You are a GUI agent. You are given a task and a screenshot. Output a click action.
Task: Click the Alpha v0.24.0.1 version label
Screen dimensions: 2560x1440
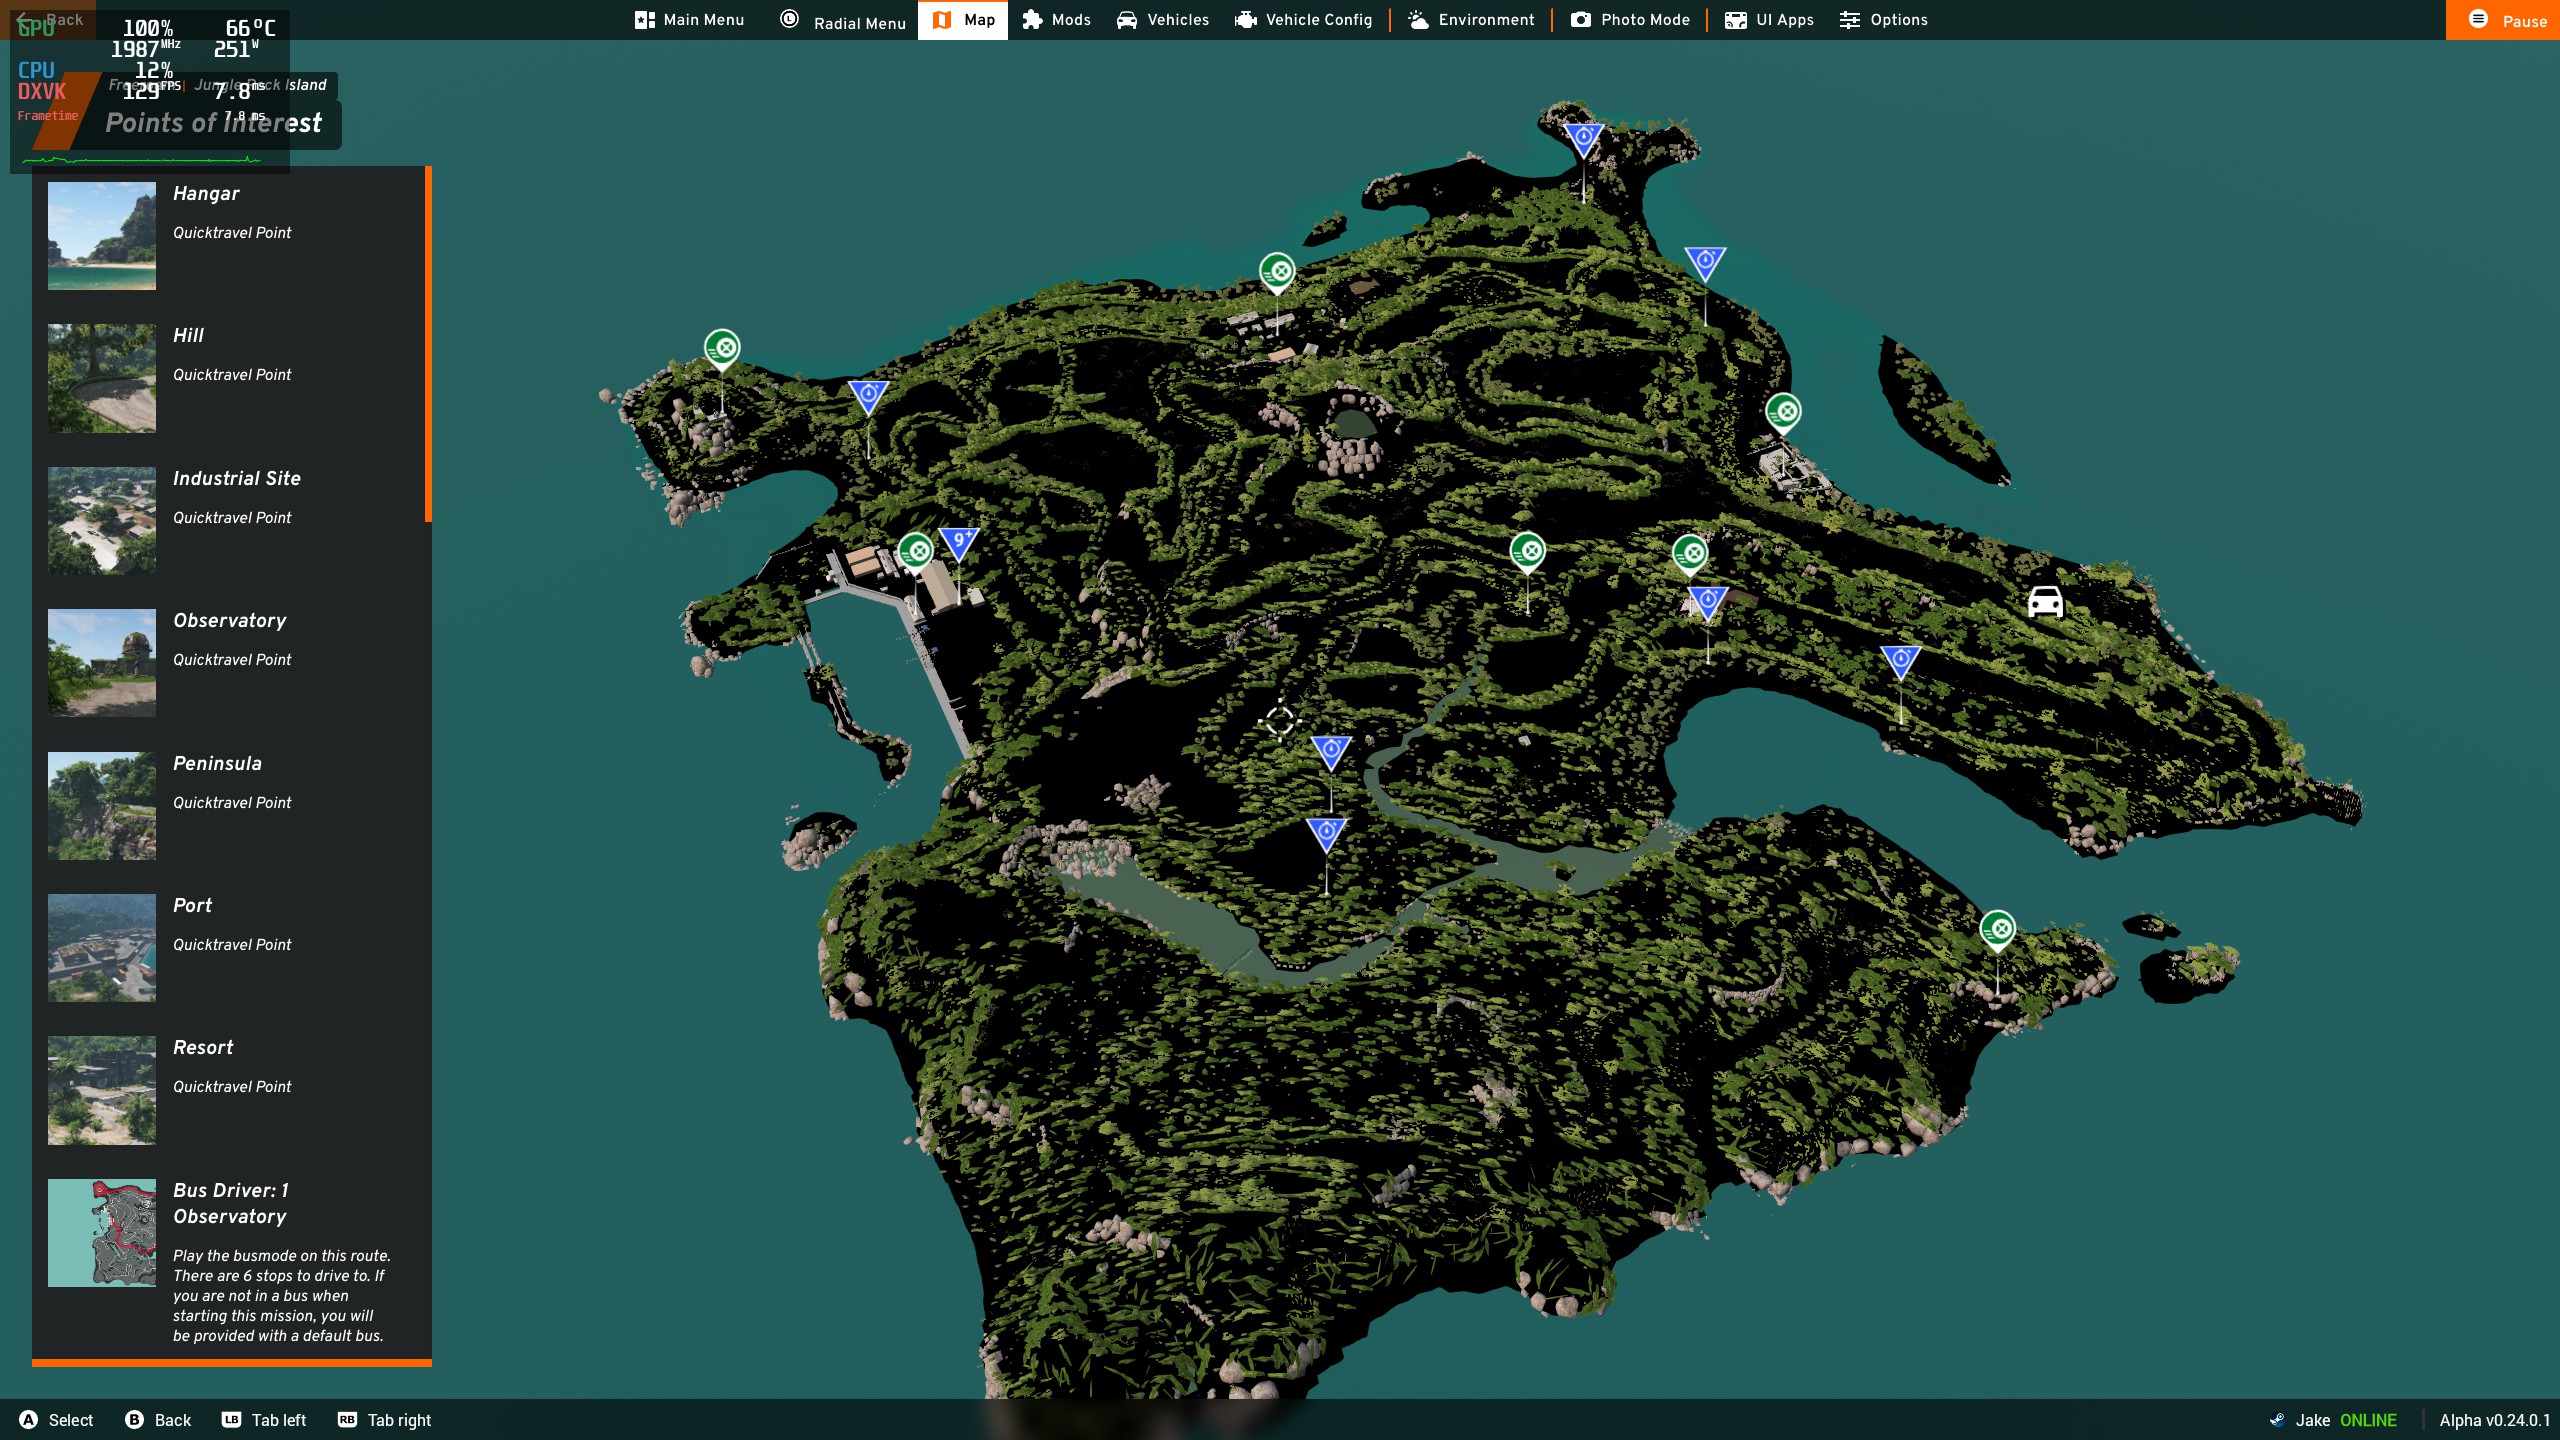pos(2494,1420)
